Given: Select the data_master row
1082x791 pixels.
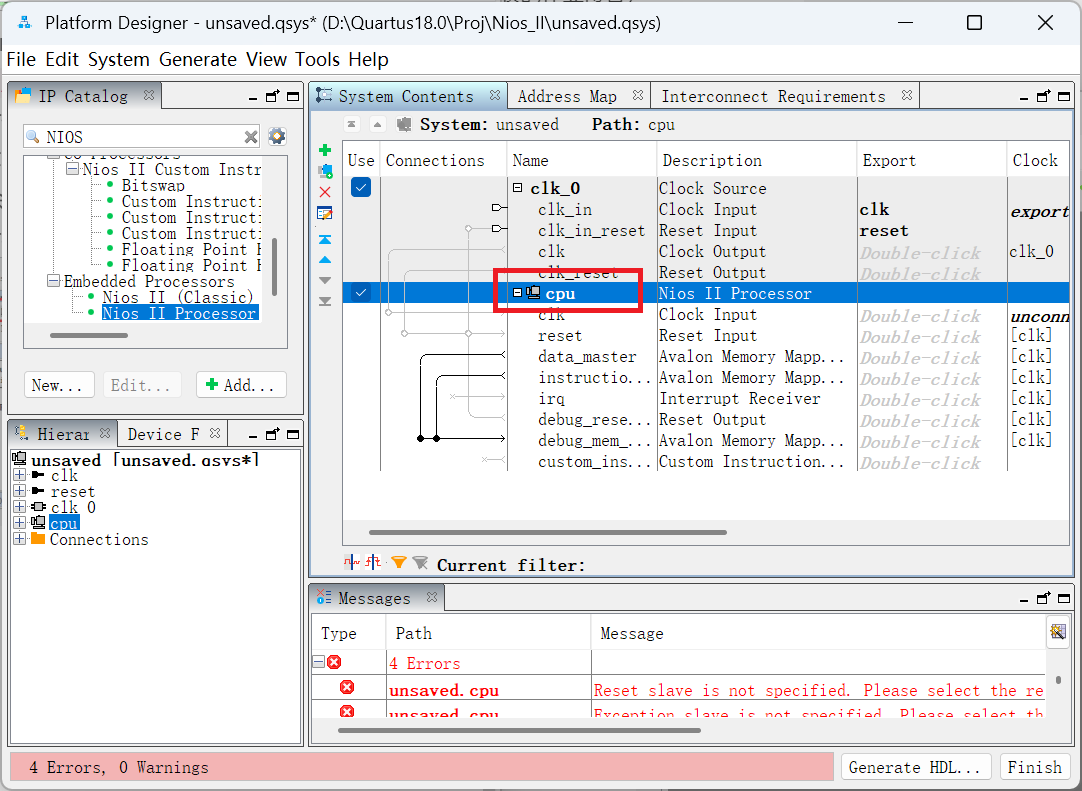Looking at the screenshot, I should [587, 357].
